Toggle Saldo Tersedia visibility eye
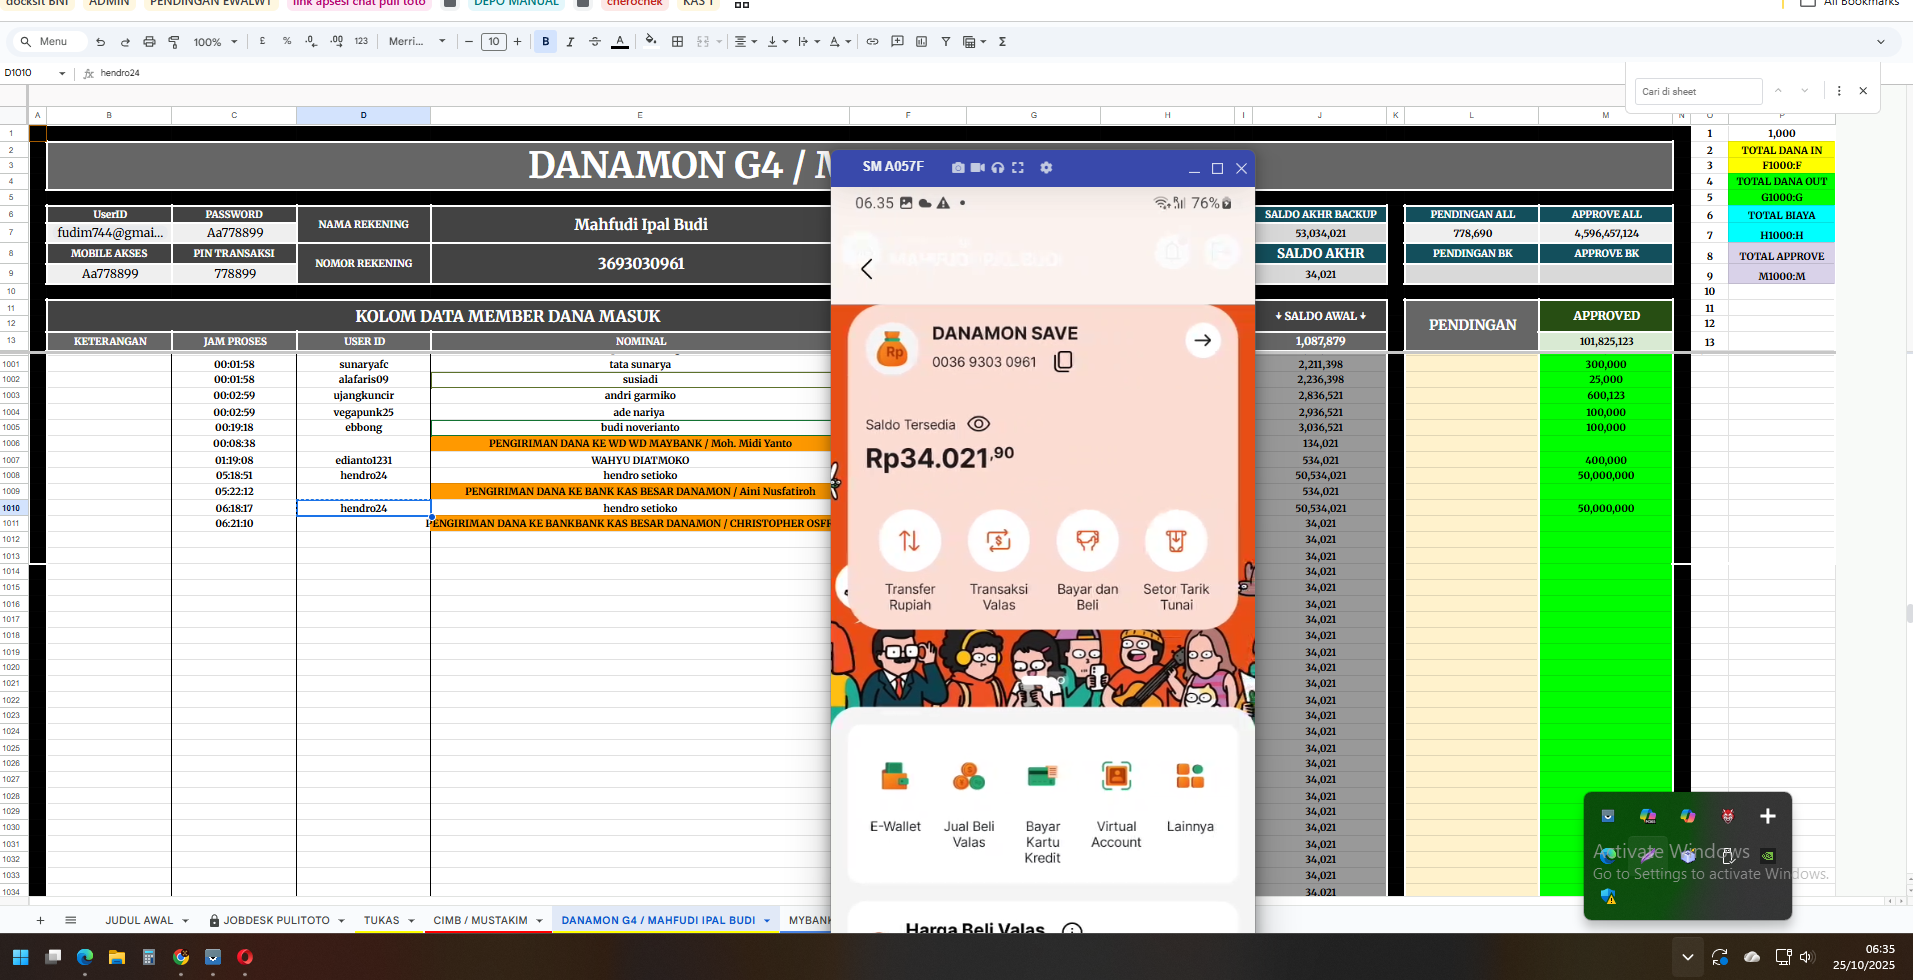 pos(979,424)
